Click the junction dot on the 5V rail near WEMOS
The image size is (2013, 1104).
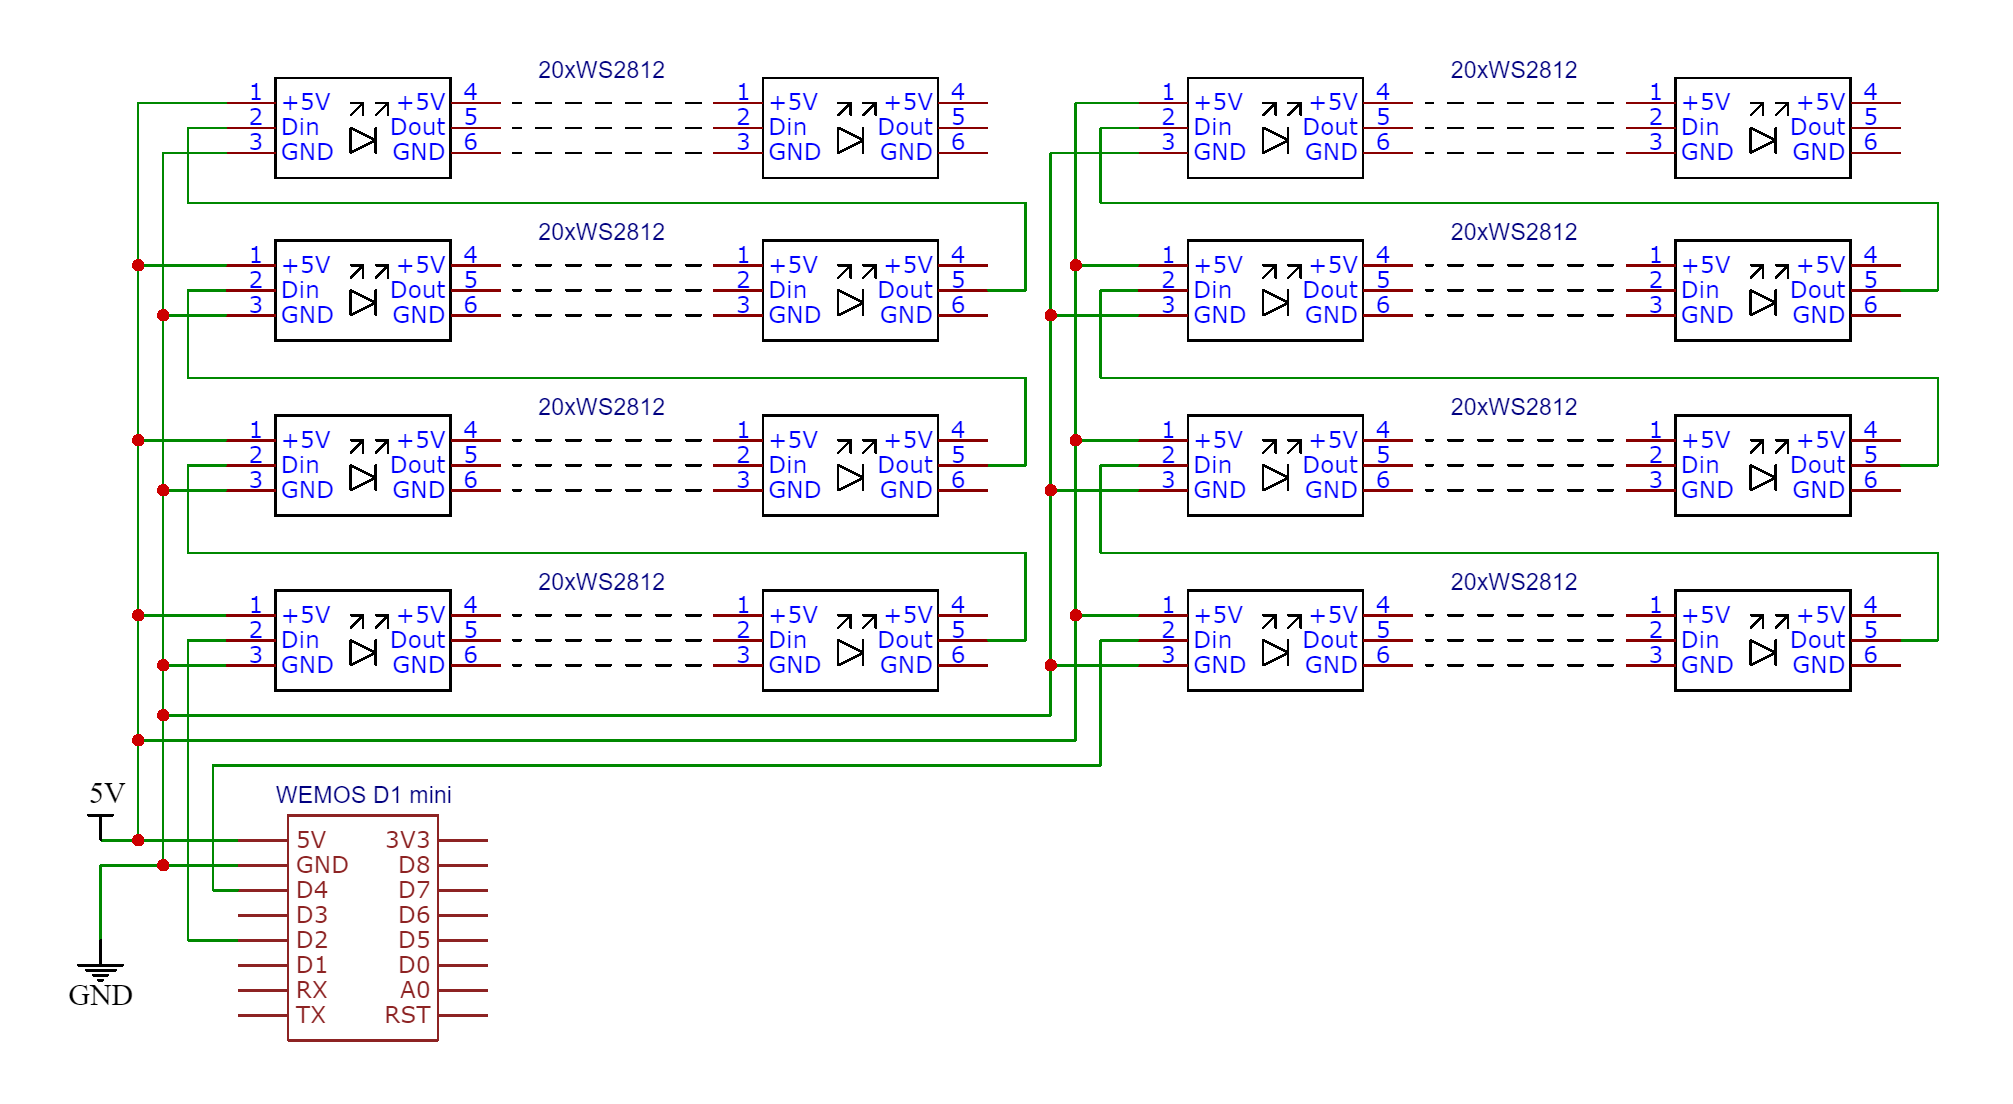[137, 838]
